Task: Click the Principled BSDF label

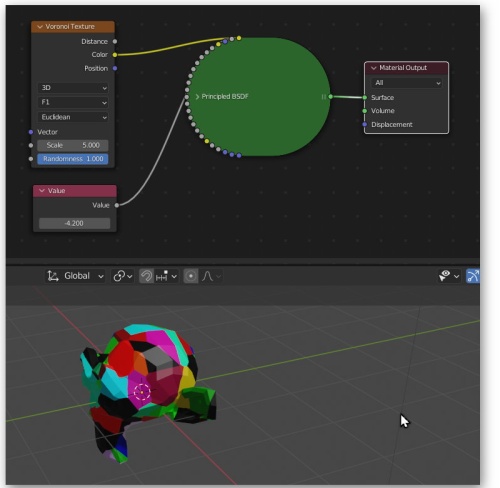Action: pos(225,97)
